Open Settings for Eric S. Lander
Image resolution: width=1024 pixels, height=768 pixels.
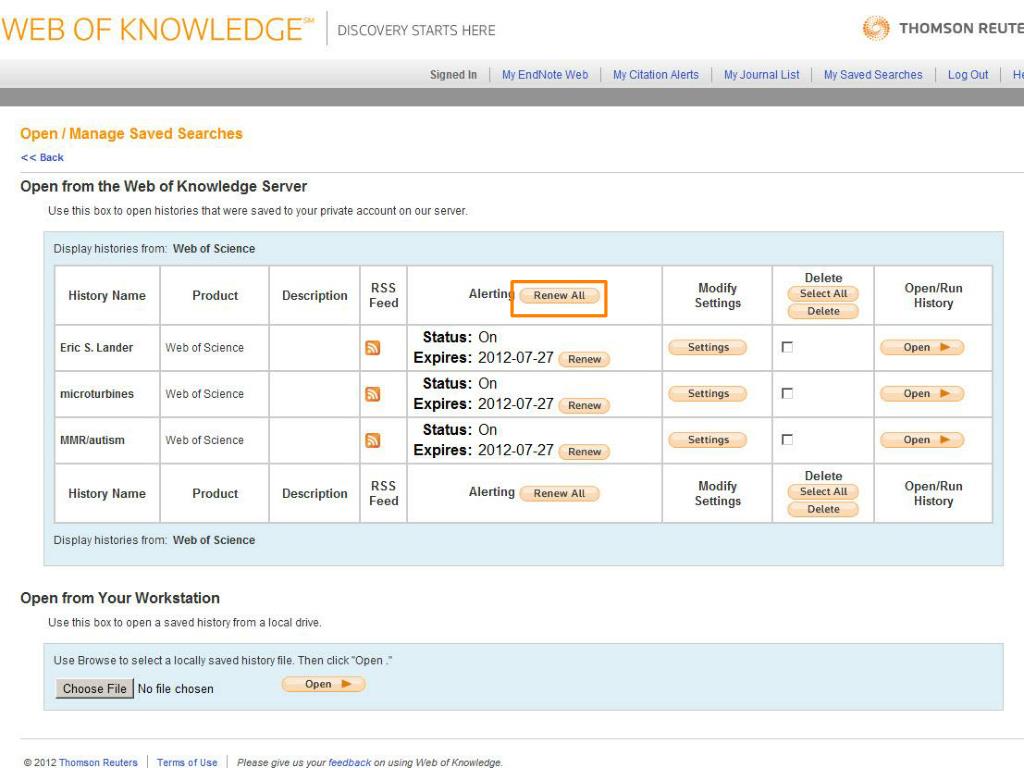[708, 347]
